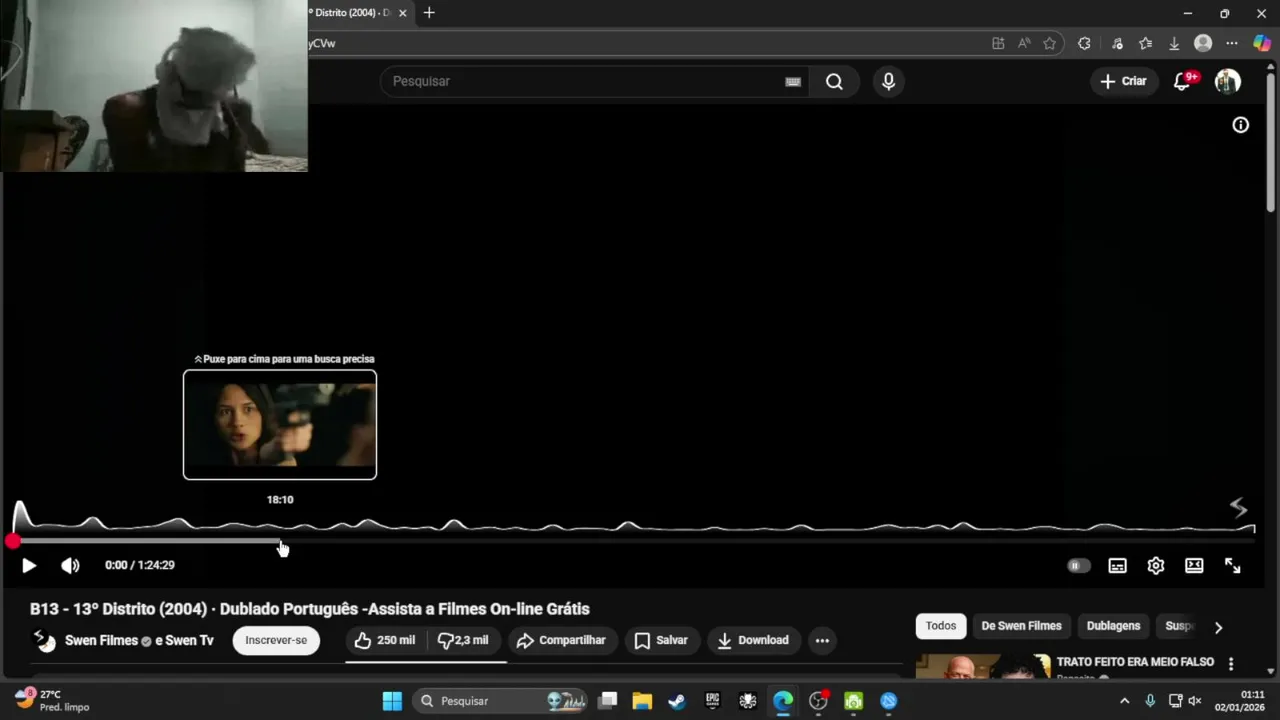Image resolution: width=1280 pixels, height=720 pixels.
Task: Open the weather widget 27°C
Action: tap(52, 700)
